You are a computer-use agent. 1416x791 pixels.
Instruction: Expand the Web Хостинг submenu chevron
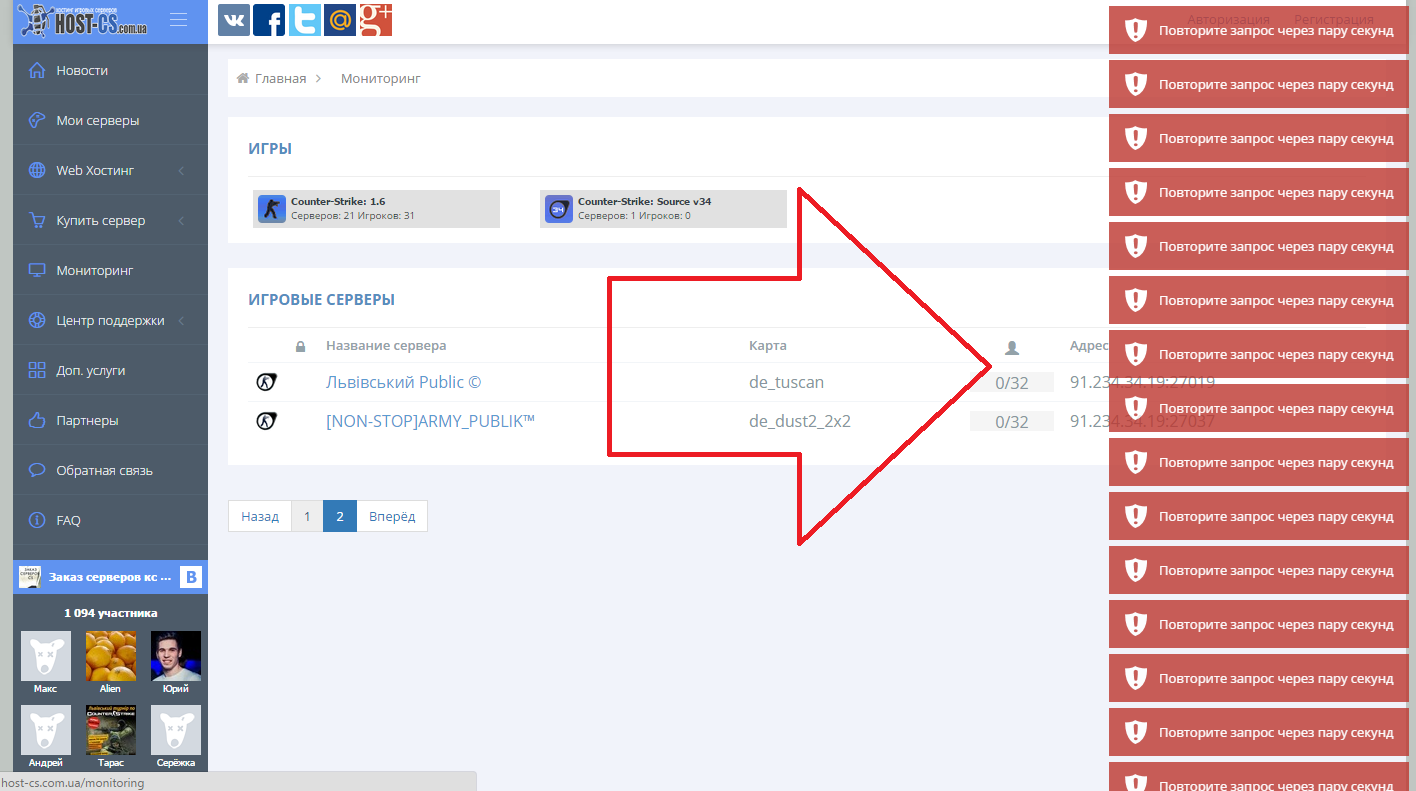[181, 171]
